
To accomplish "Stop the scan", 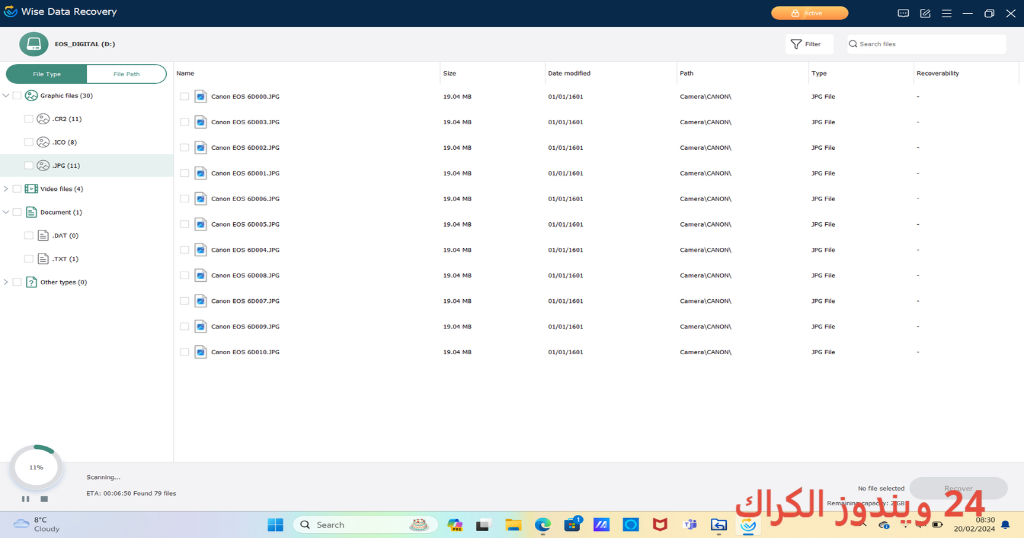I will 44,499.
